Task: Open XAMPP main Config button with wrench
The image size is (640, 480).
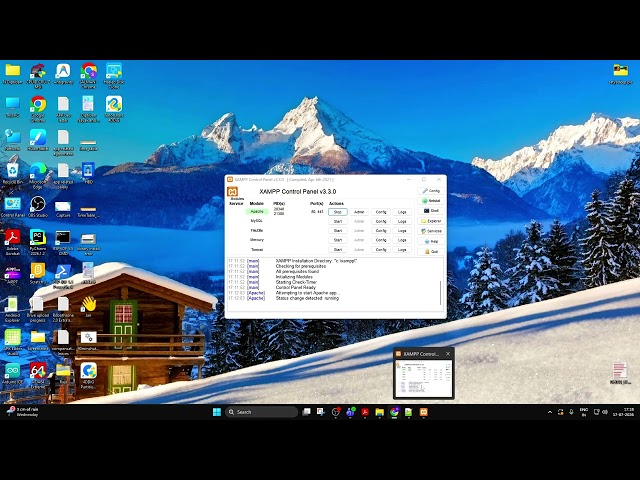Action: 431,191
